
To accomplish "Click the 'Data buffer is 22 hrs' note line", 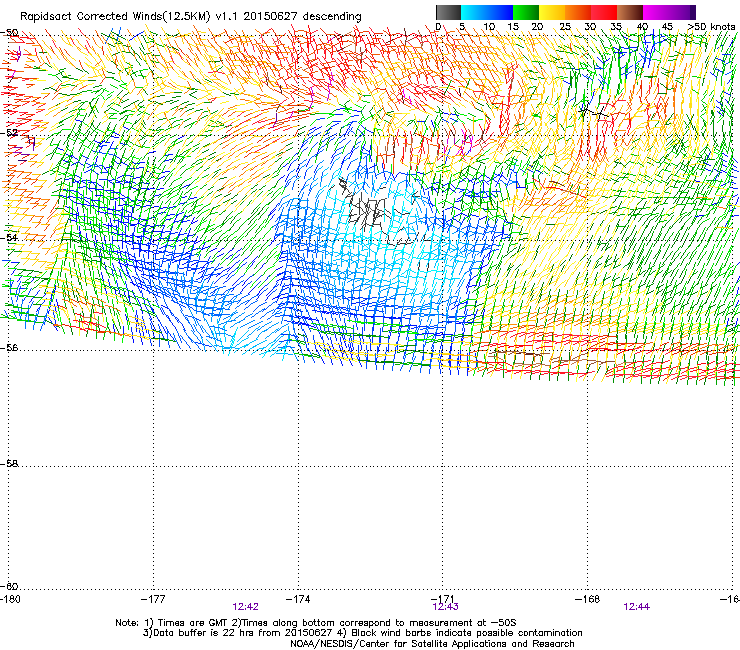I will click(x=362, y=633).
